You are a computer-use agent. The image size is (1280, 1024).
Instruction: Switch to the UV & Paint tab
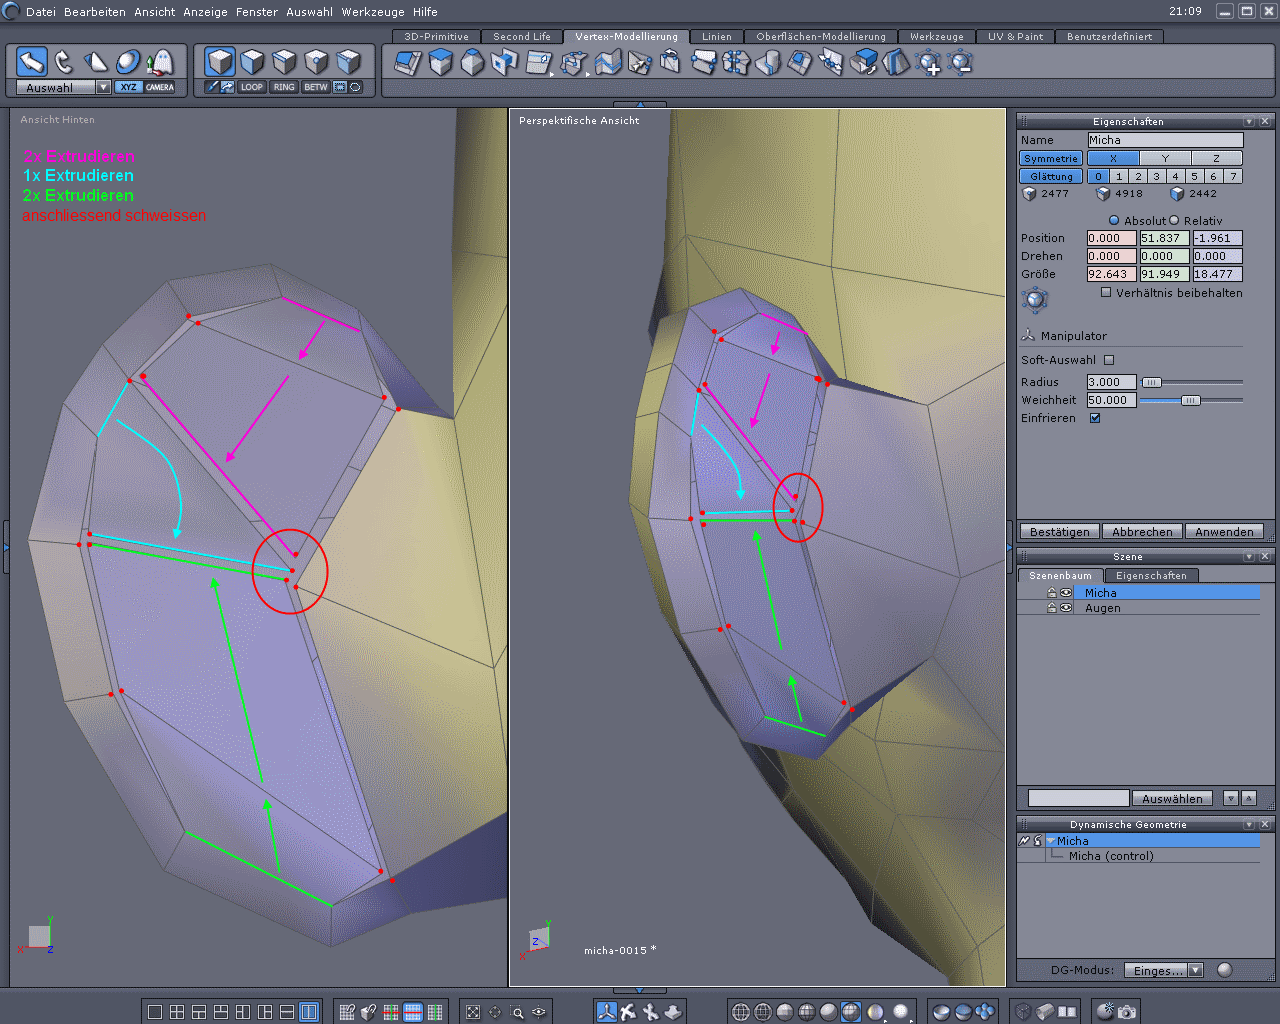(1015, 37)
